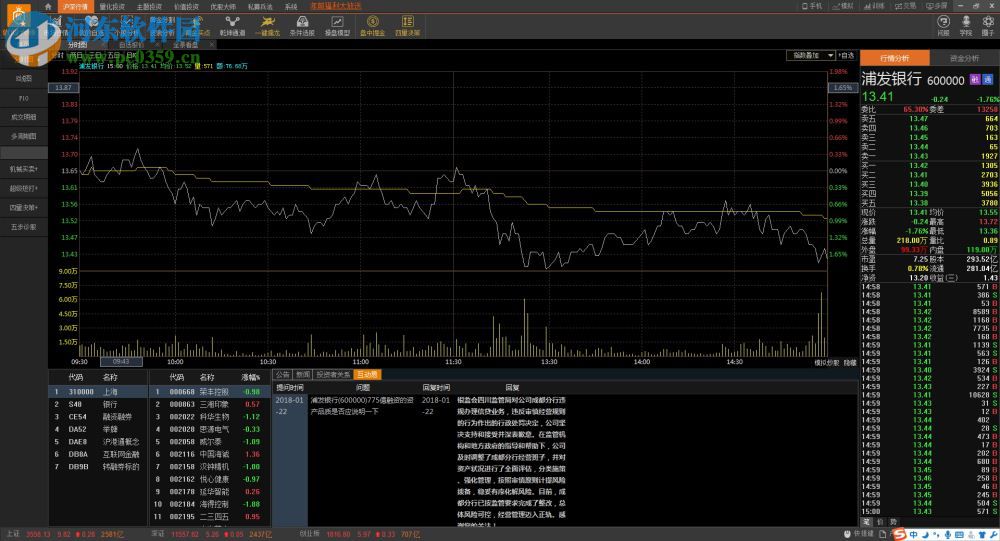Select 多周期图 in left sidebar
Viewport: 1000px width, 541px height.
tap(24, 136)
